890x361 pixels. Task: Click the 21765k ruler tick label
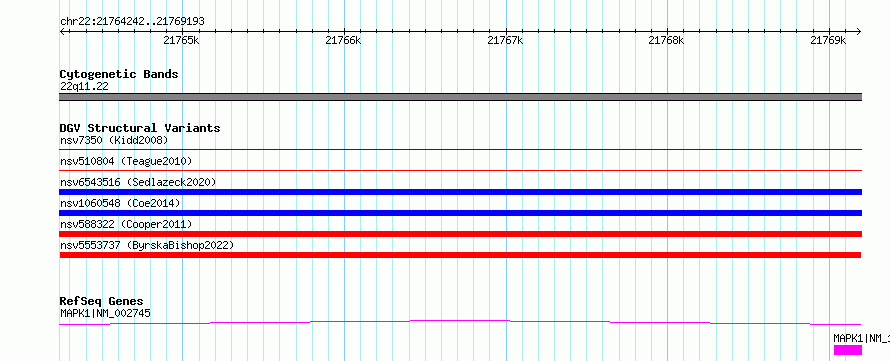pyautogui.click(x=181, y=40)
